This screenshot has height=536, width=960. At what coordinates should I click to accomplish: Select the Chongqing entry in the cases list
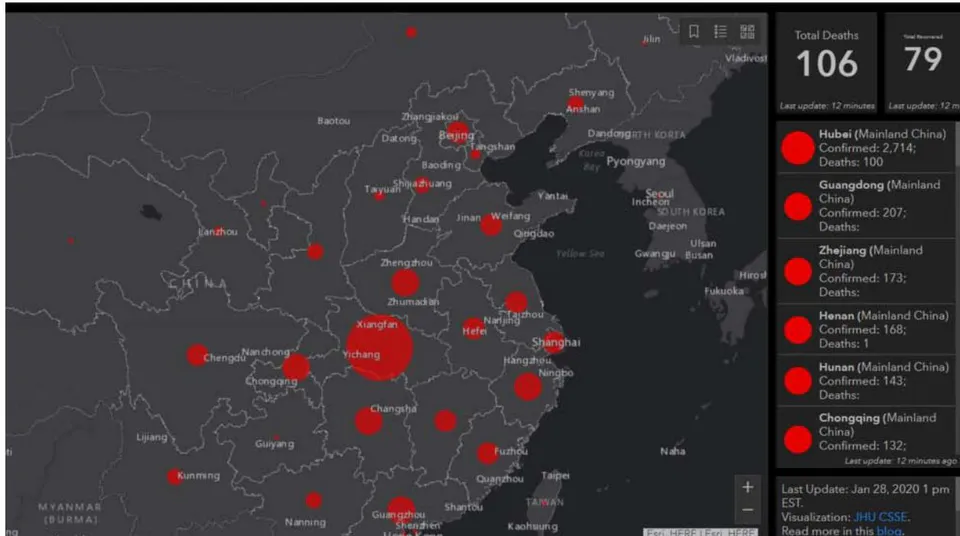point(866,431)
